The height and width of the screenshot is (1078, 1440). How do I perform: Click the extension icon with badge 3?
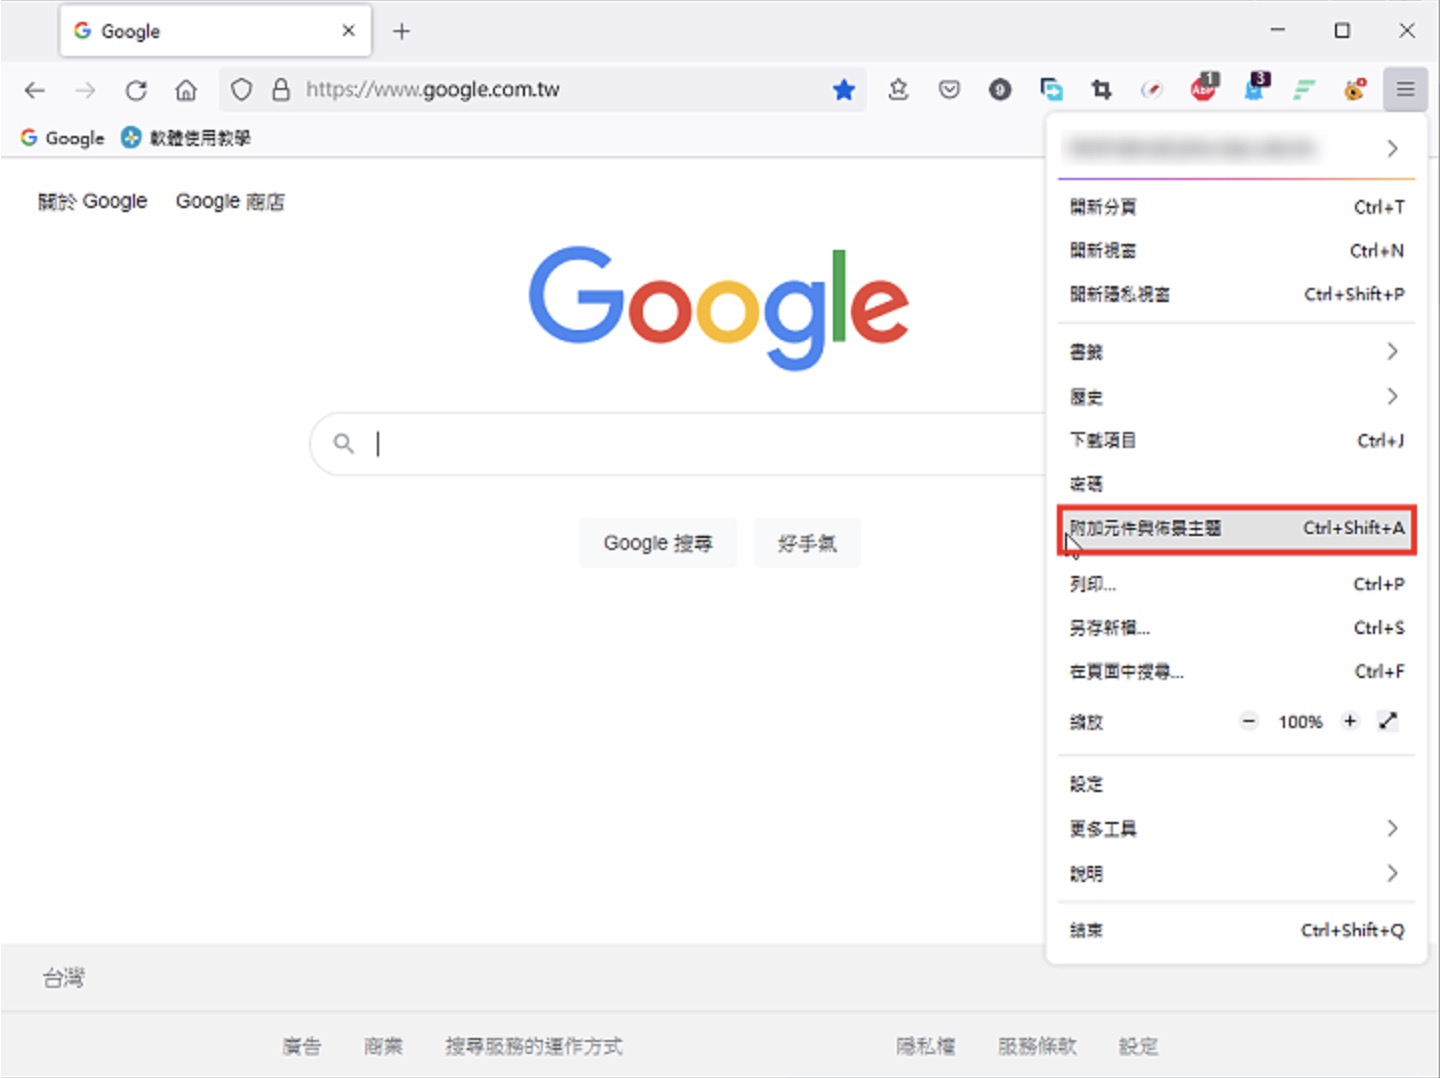pyautogui.click(x=1256, y=87)
